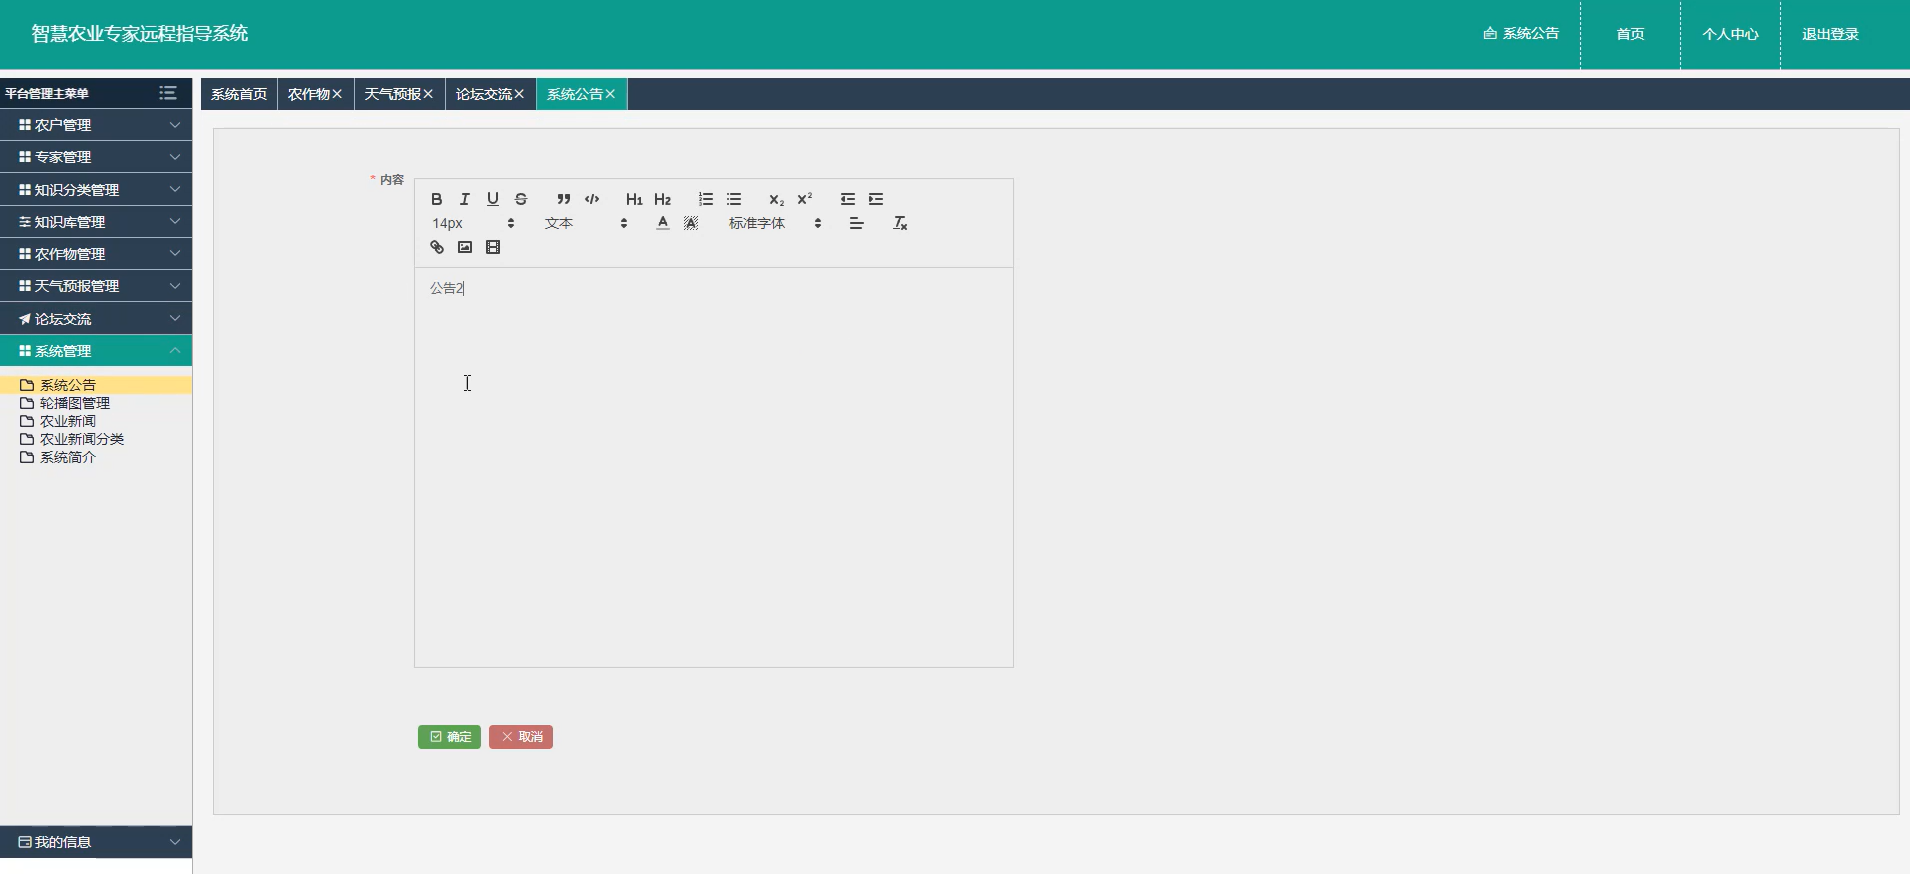Switch to the 论坛交流 tab
This screenshot has width=1910, height=874.
(484, 94)
